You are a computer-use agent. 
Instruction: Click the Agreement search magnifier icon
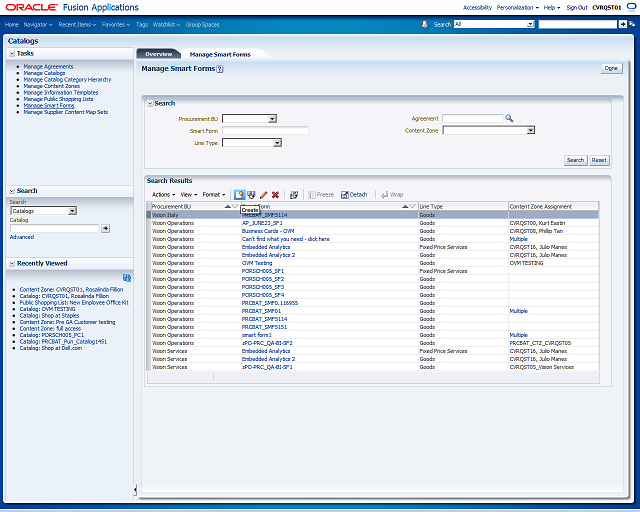[x=509, y=118]
